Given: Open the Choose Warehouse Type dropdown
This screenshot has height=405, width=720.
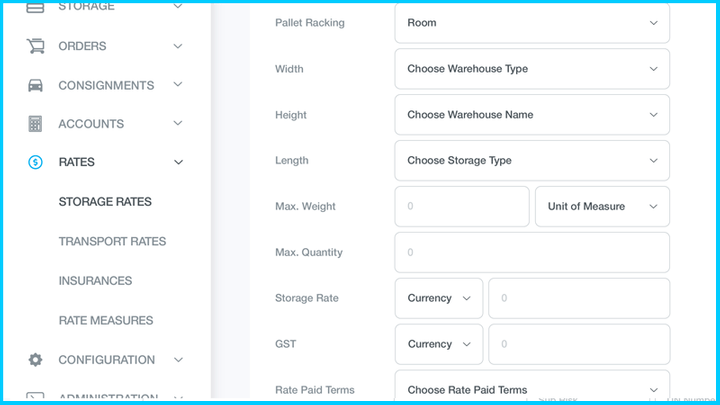Looking at the screenshot, I should pyautogui.click(x=532, y=69).
